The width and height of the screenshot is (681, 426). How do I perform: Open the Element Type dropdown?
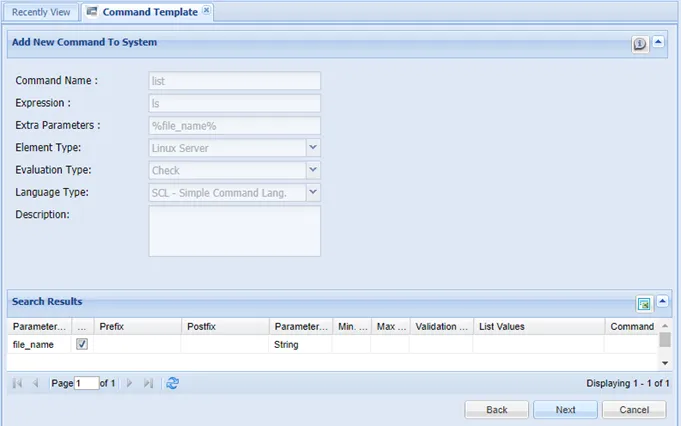tap(312, 148)
